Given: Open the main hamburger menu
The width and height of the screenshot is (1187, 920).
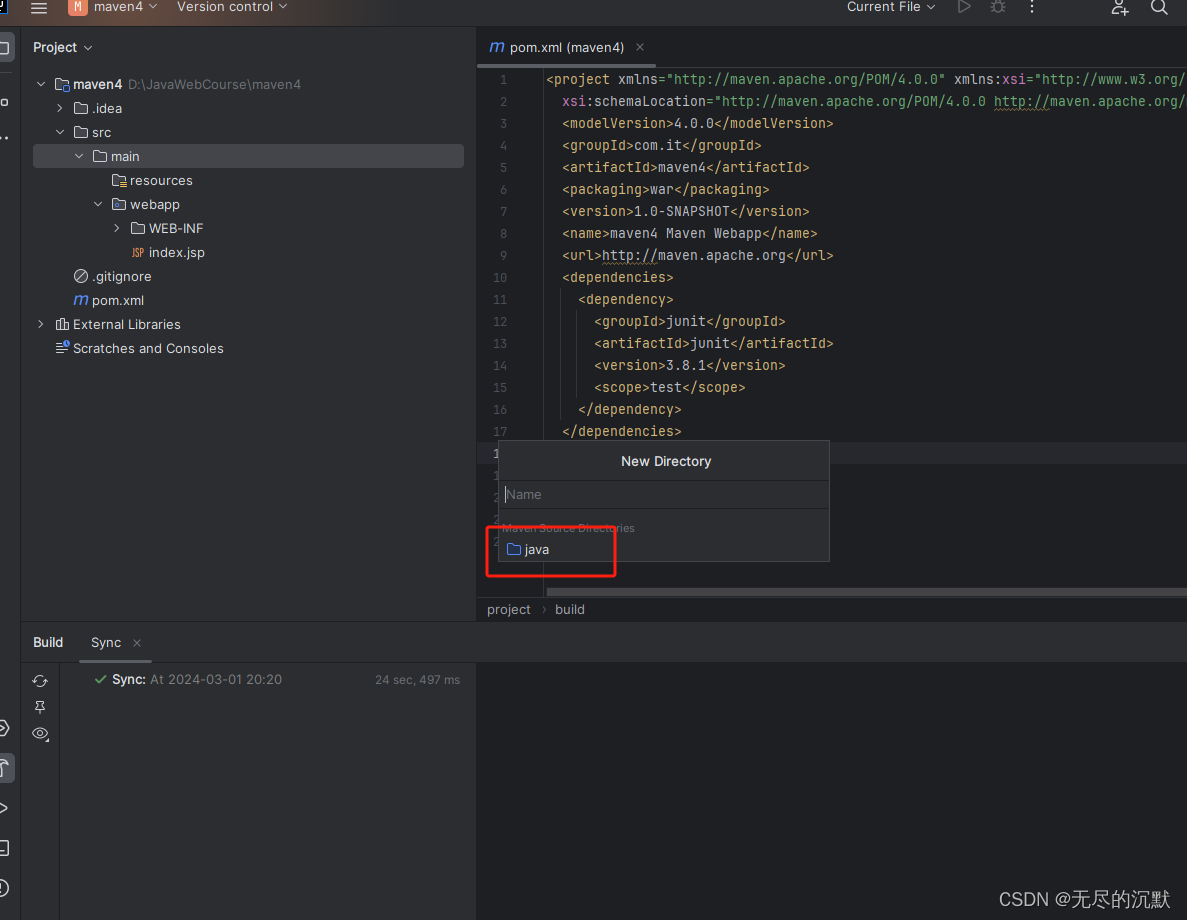Looking at the screenshot, I should click(x=39, y=8).
